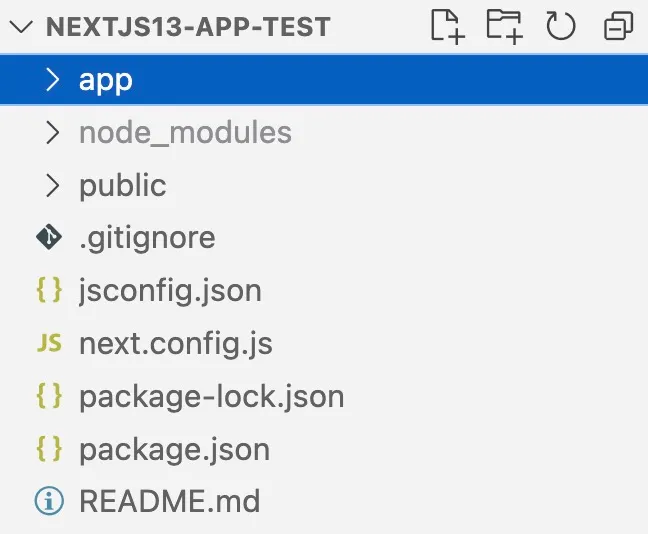Click the git icon beside .gitignore
This screenshot has height=534, width=648.
coord(49,237)
